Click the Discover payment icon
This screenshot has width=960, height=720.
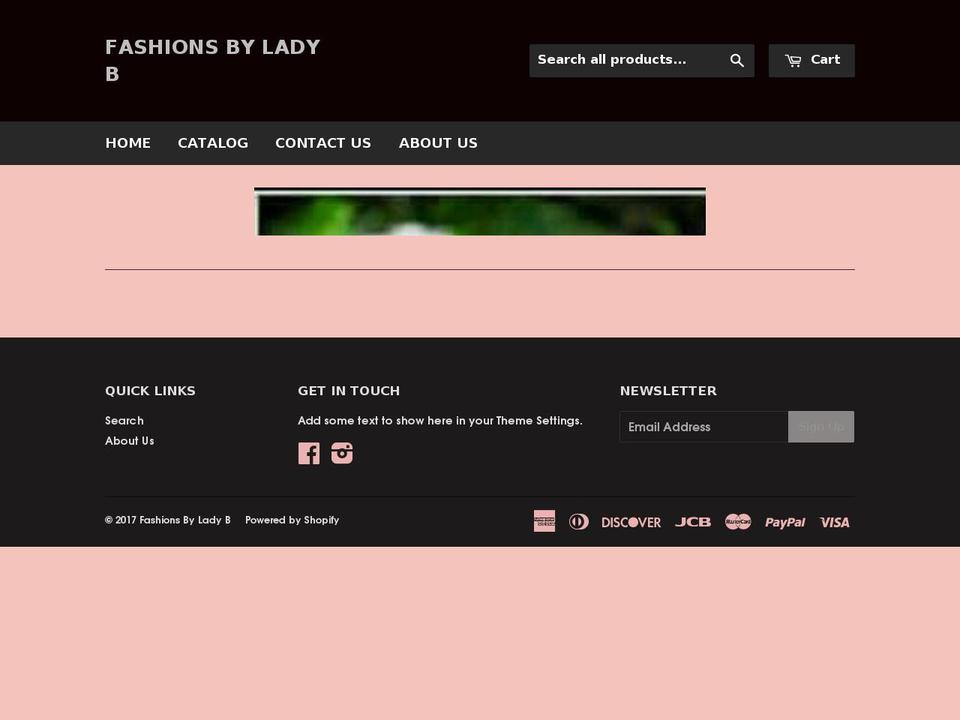click(631, 522)
